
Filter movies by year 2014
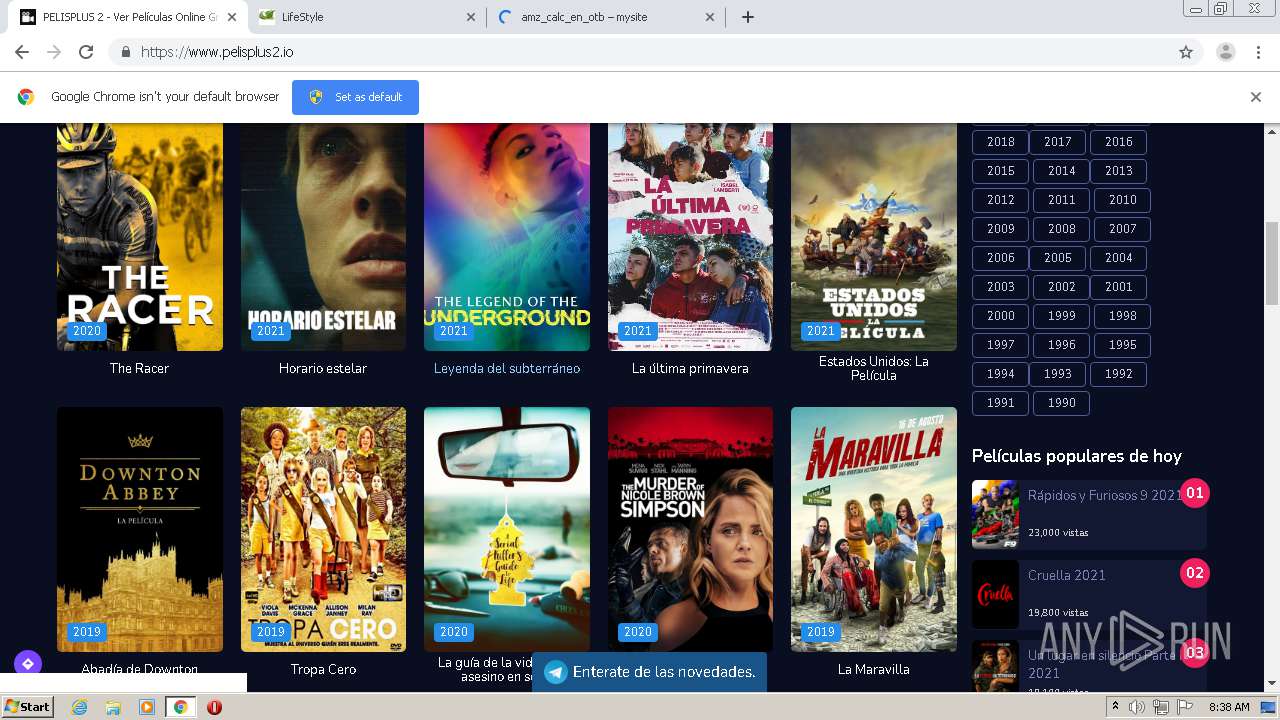click(x=1061, y=171)
